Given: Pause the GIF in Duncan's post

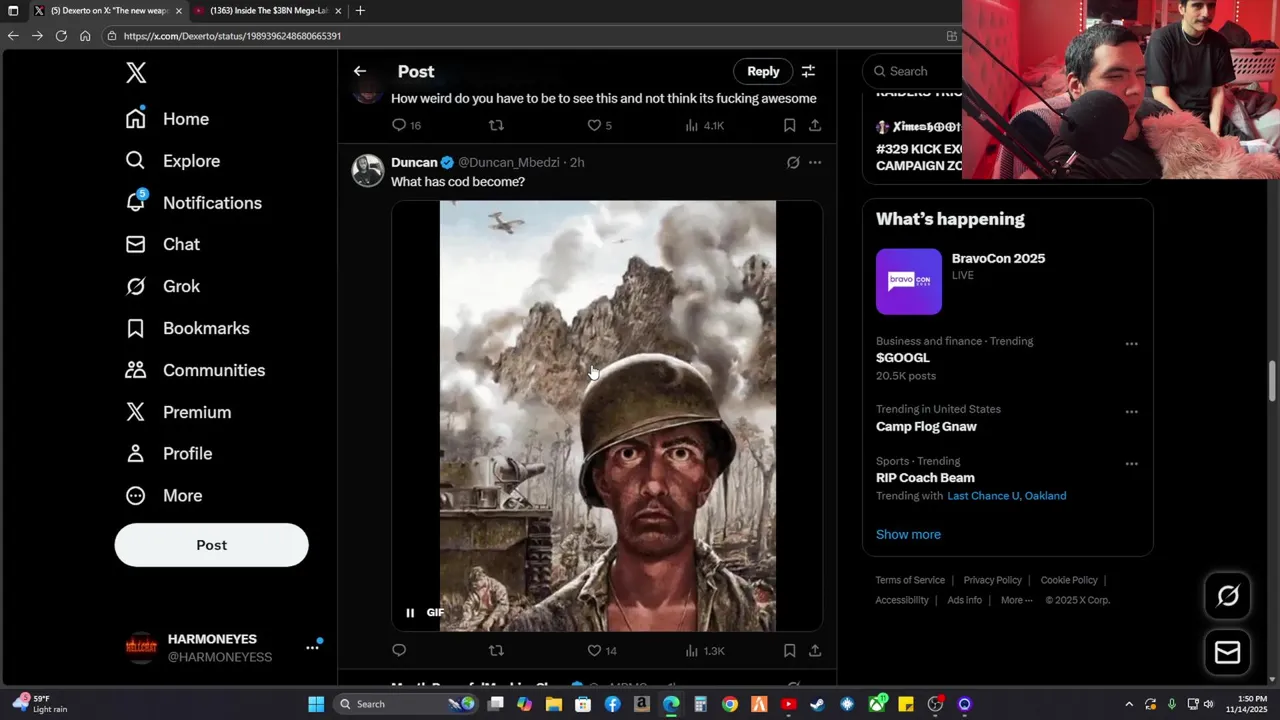Looking at the screenshot, I should (x=410, y=613).
